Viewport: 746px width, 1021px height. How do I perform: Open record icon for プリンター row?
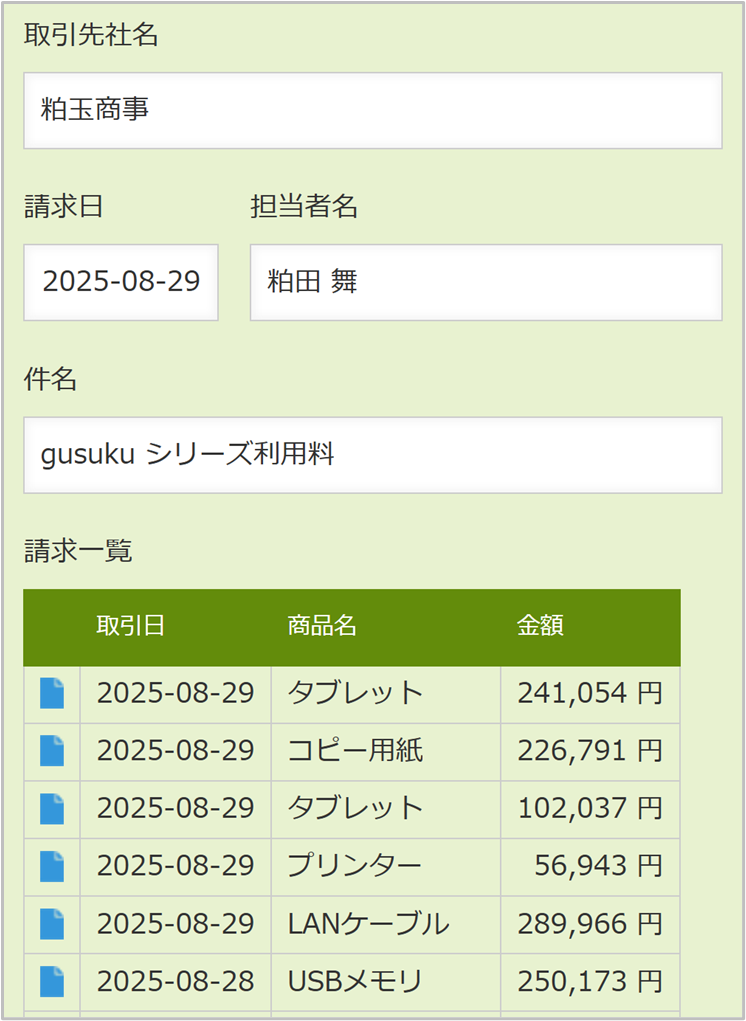tap(52, 866)
